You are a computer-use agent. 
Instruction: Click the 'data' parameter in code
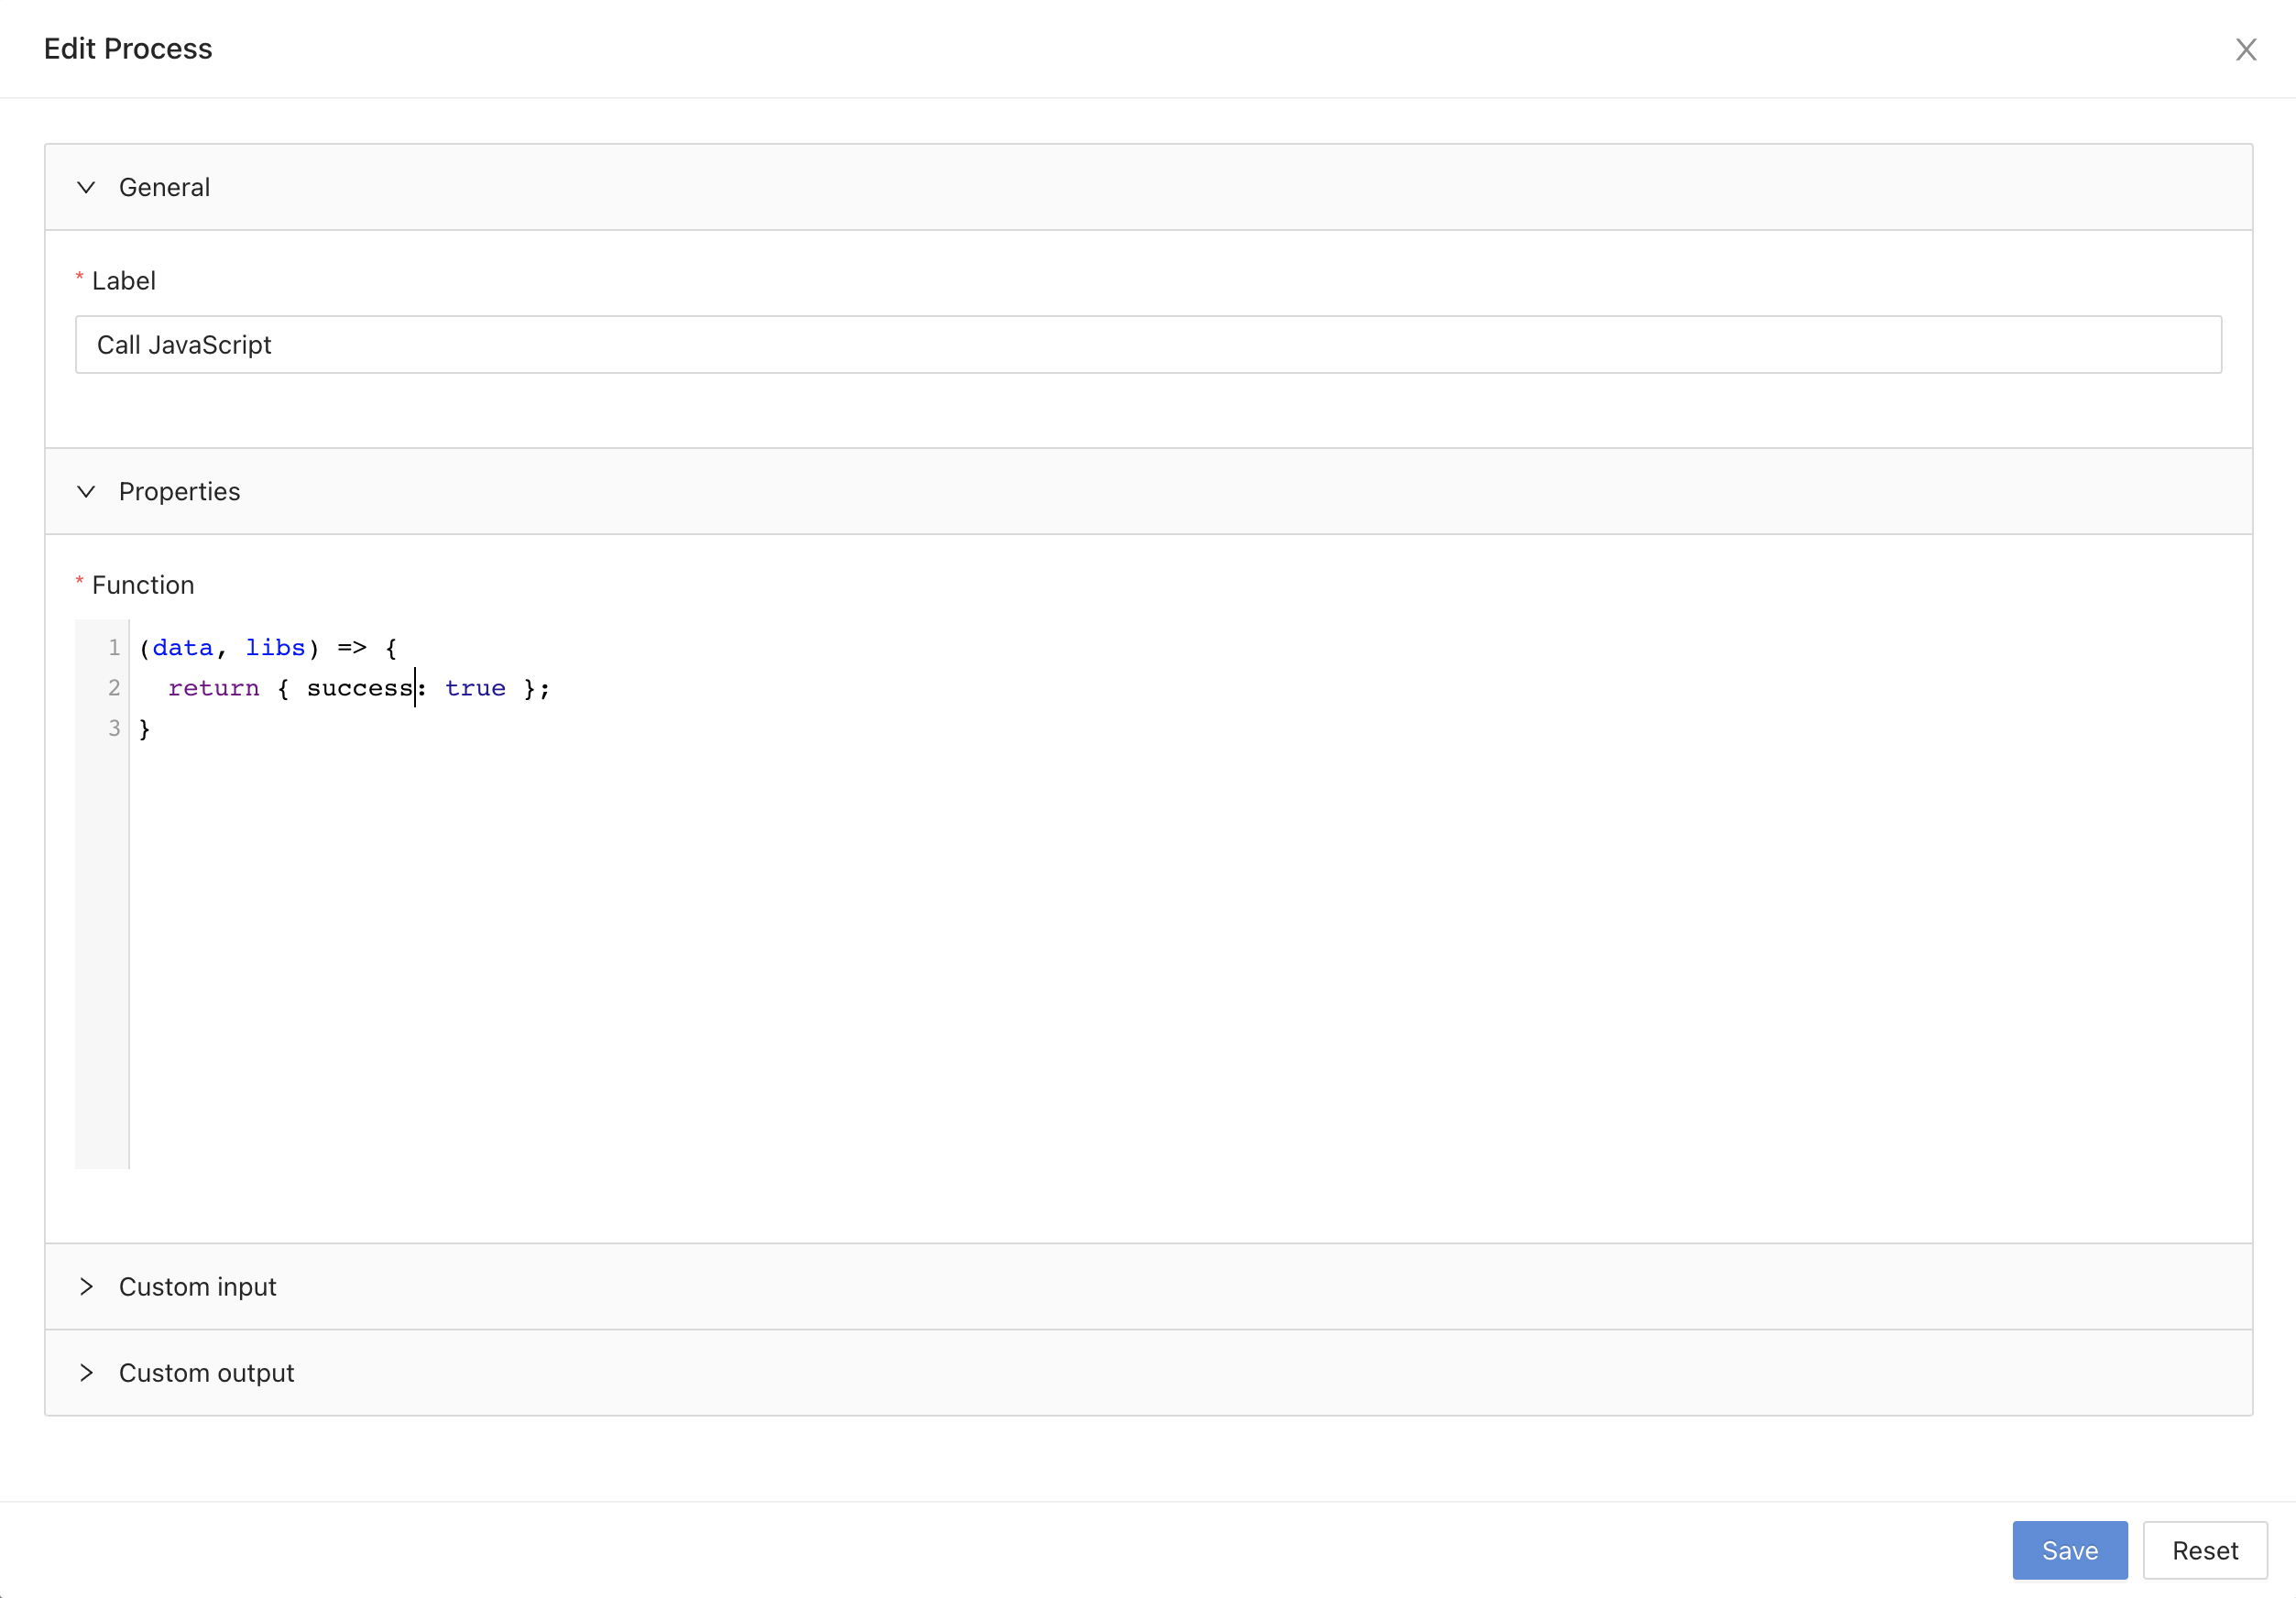tap(183, 648)
